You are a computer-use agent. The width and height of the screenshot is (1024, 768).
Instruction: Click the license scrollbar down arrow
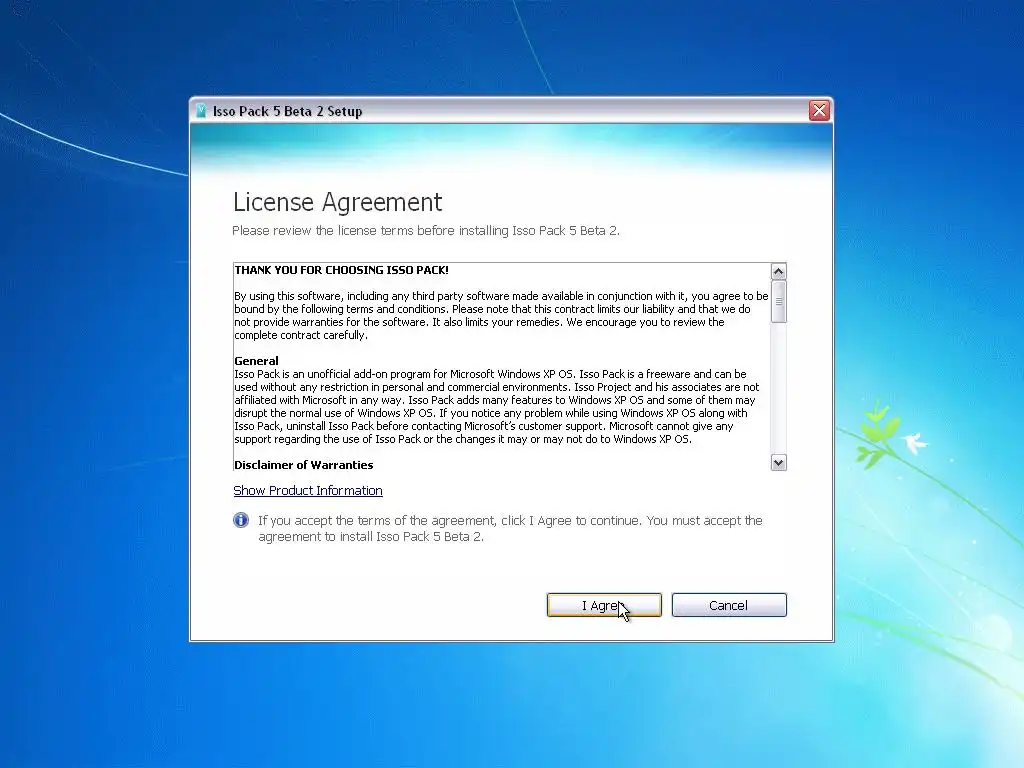(x=778, y=462)
